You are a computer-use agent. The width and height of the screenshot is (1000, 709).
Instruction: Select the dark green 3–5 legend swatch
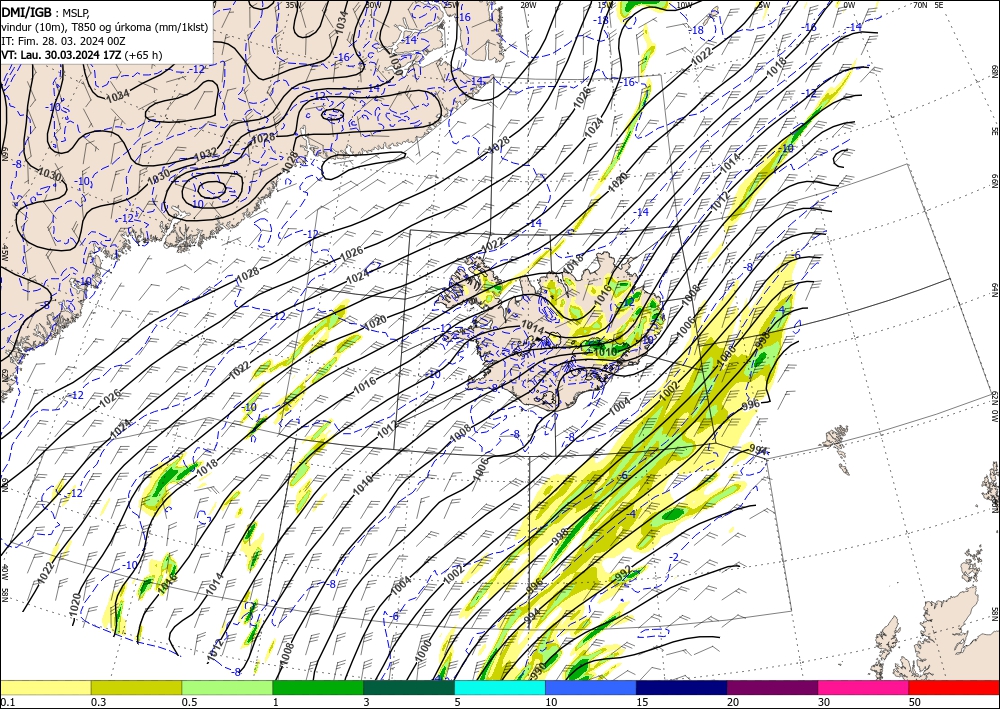click(x=409, y=687)
